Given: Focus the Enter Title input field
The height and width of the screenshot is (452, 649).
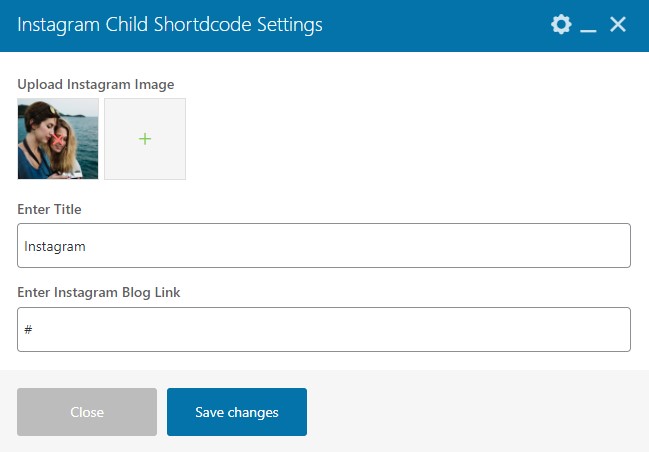Looking at the screenshot, I should coord(324,245).
